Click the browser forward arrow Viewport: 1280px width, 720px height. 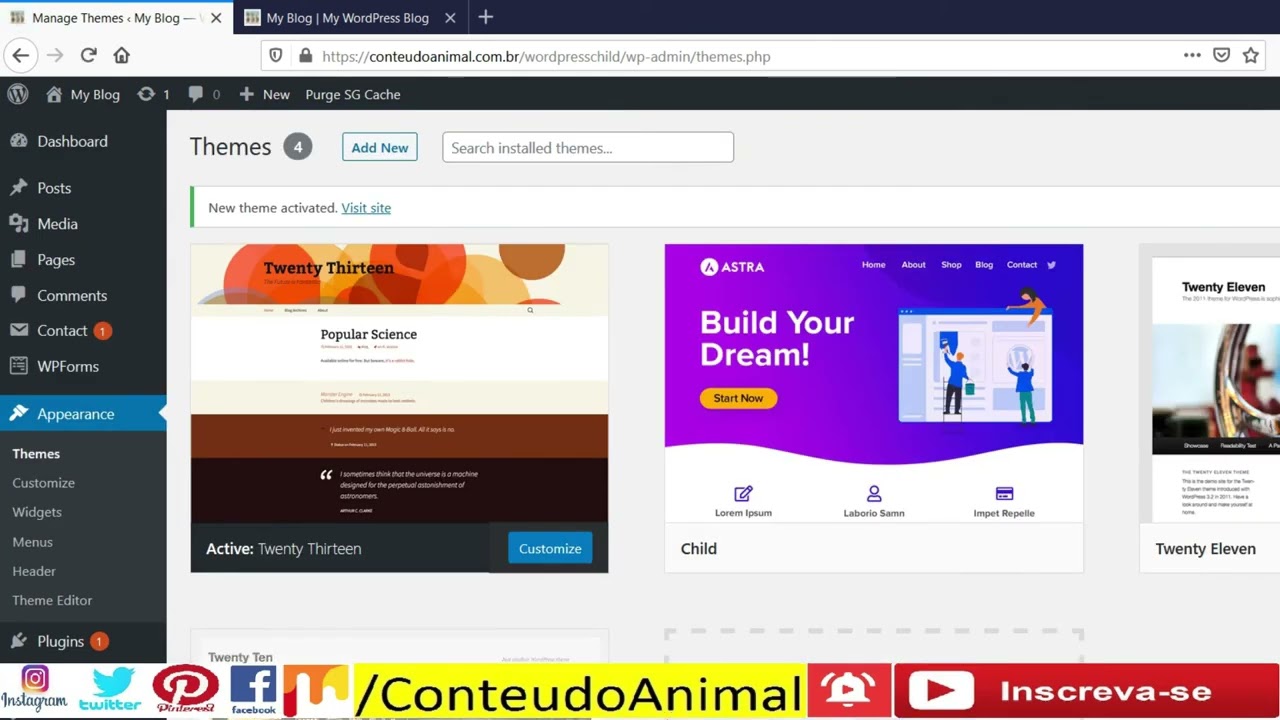pyautogui.click(x=55, y=56)
